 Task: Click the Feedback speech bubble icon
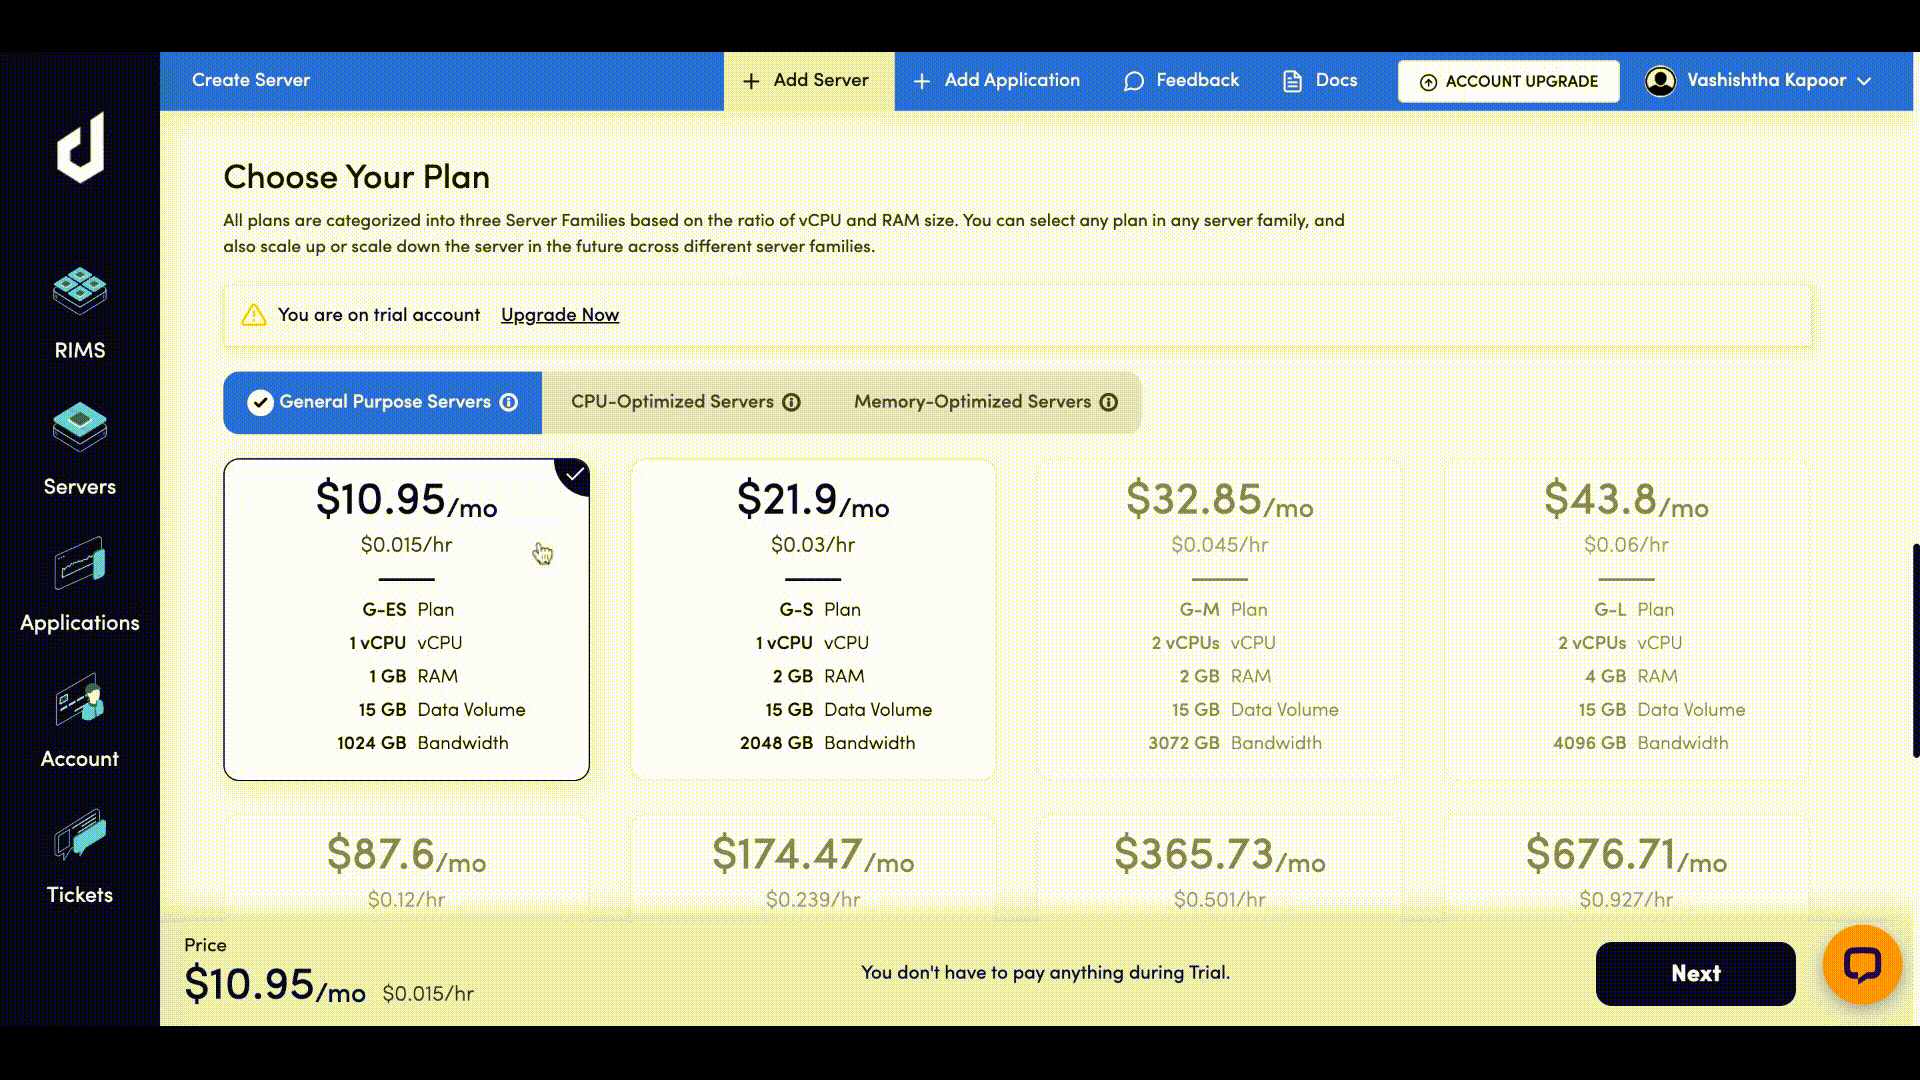pyautogui.click(x=1133, y=81)
